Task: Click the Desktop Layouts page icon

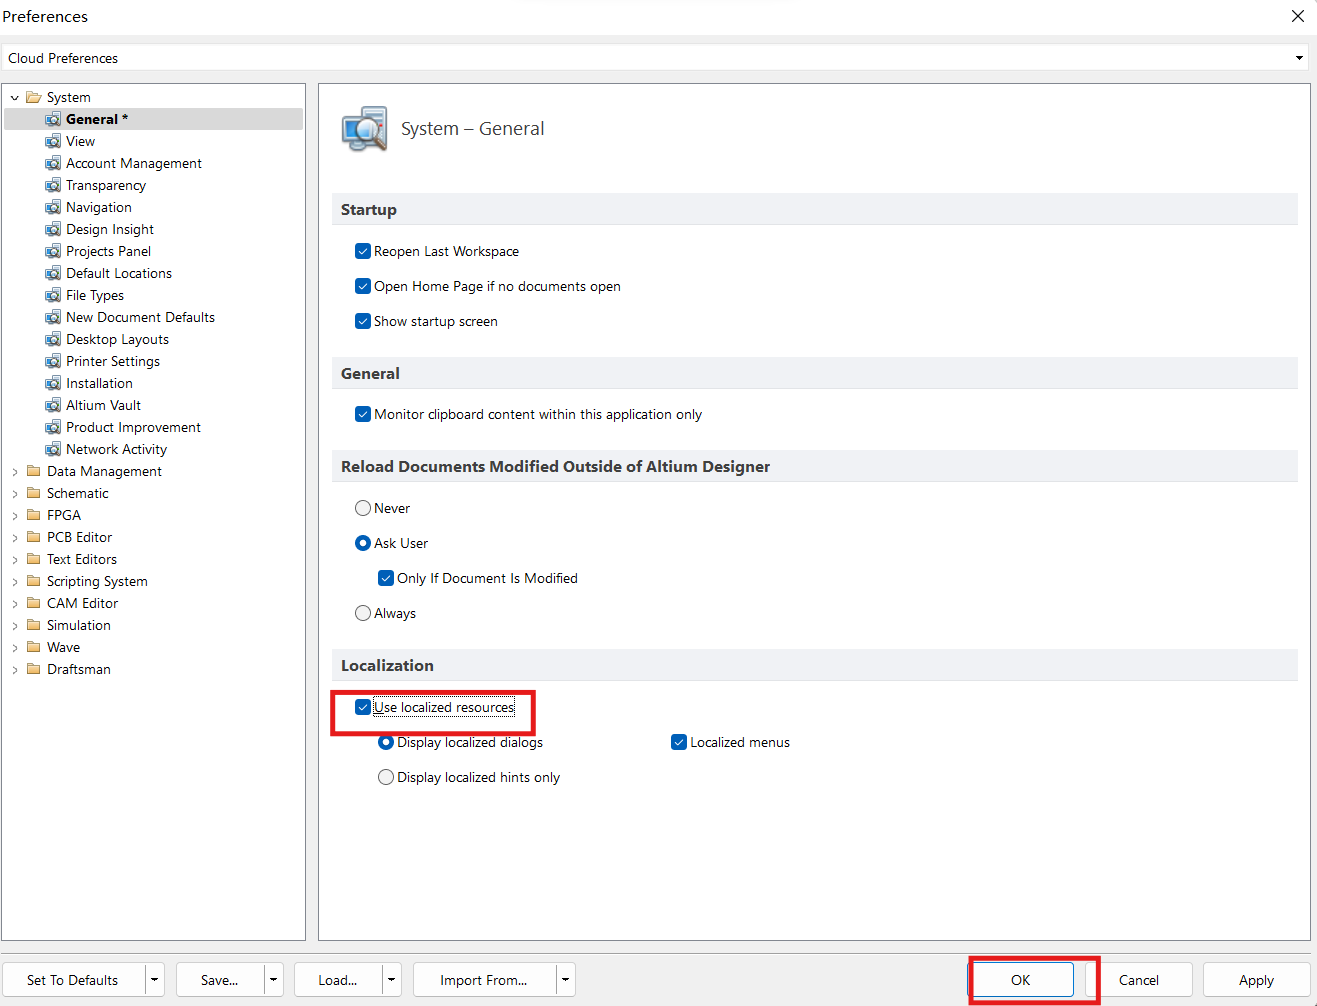Action: (53, 339)
